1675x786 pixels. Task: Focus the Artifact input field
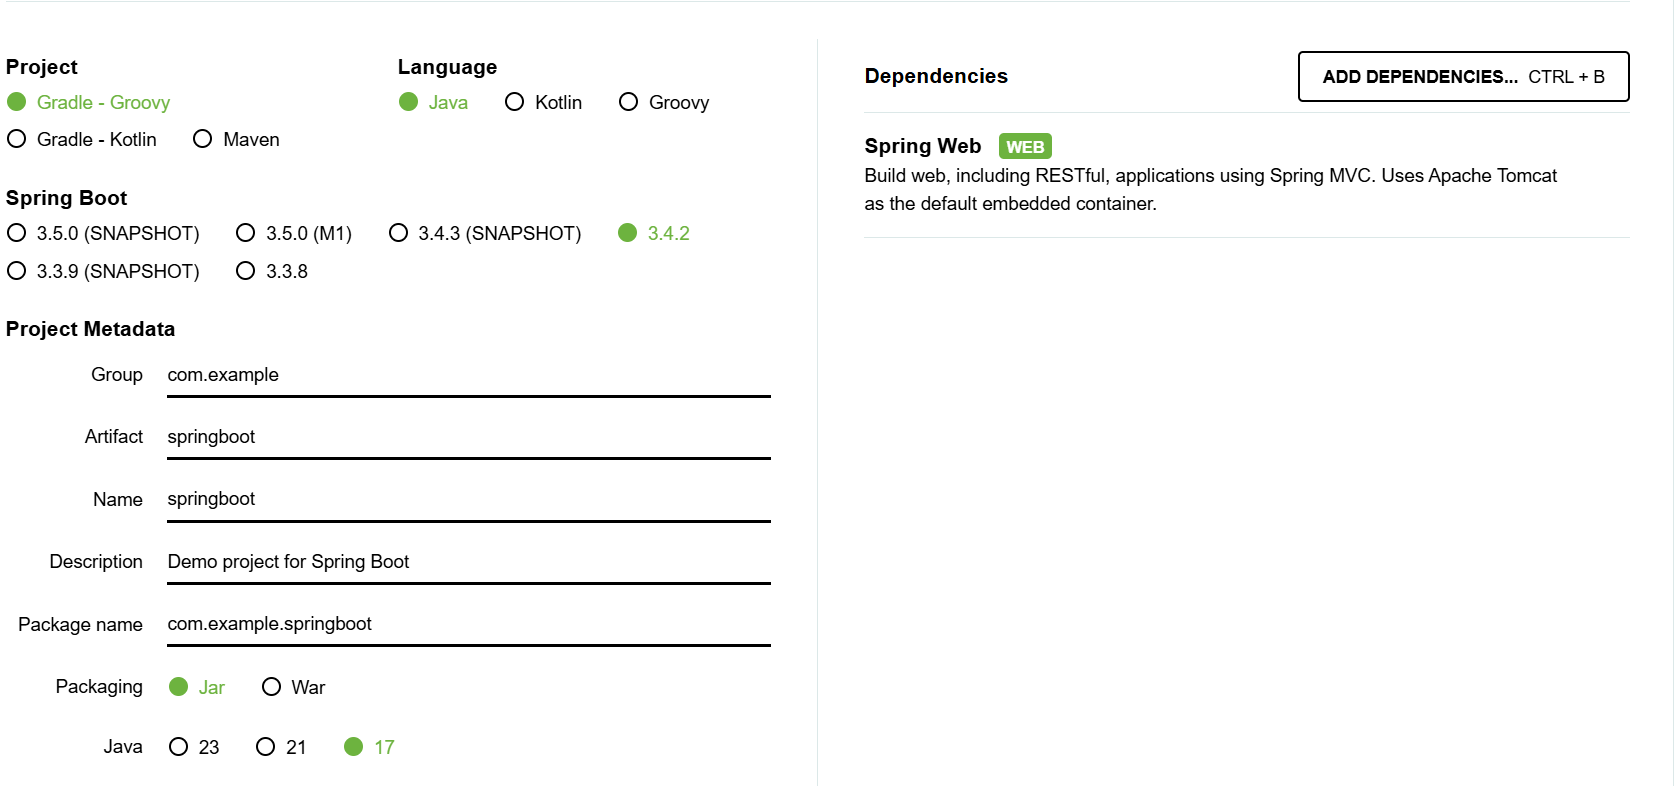pyautogui.click(x=469, y=437)
